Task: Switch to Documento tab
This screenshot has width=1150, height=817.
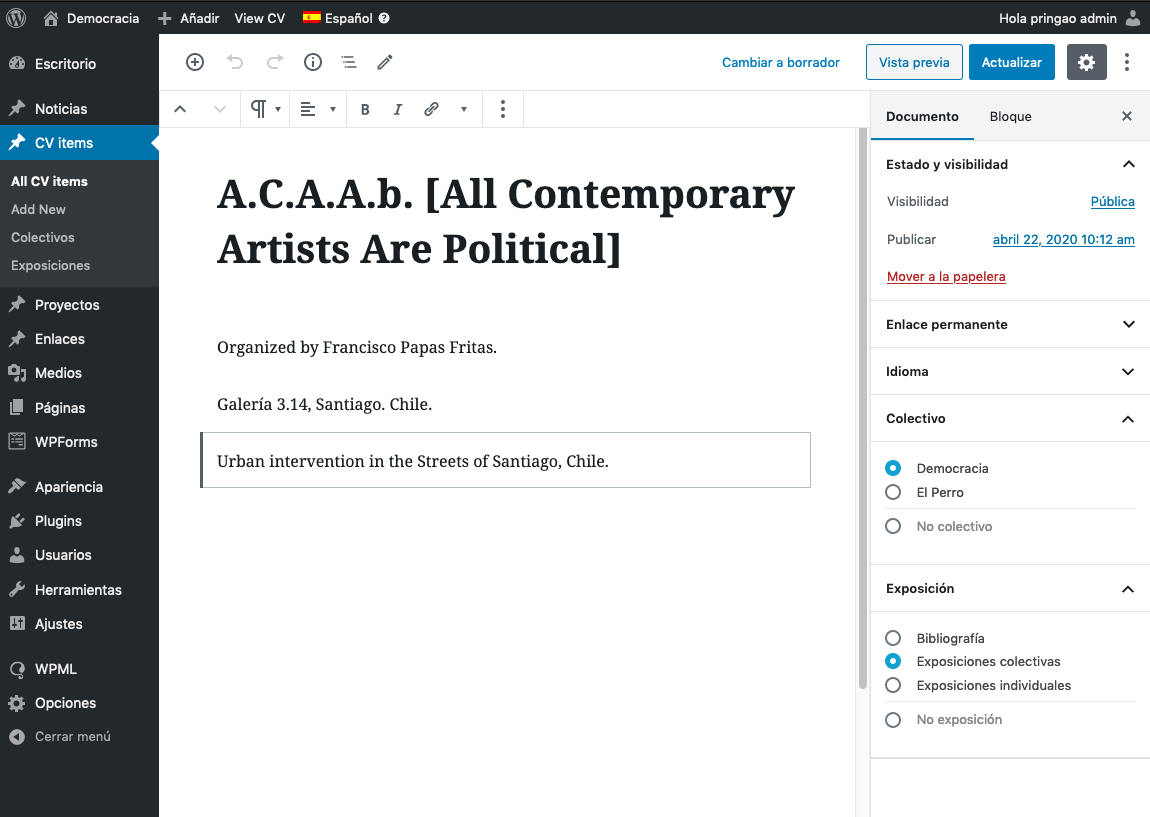Action: (x=922, y=116)
